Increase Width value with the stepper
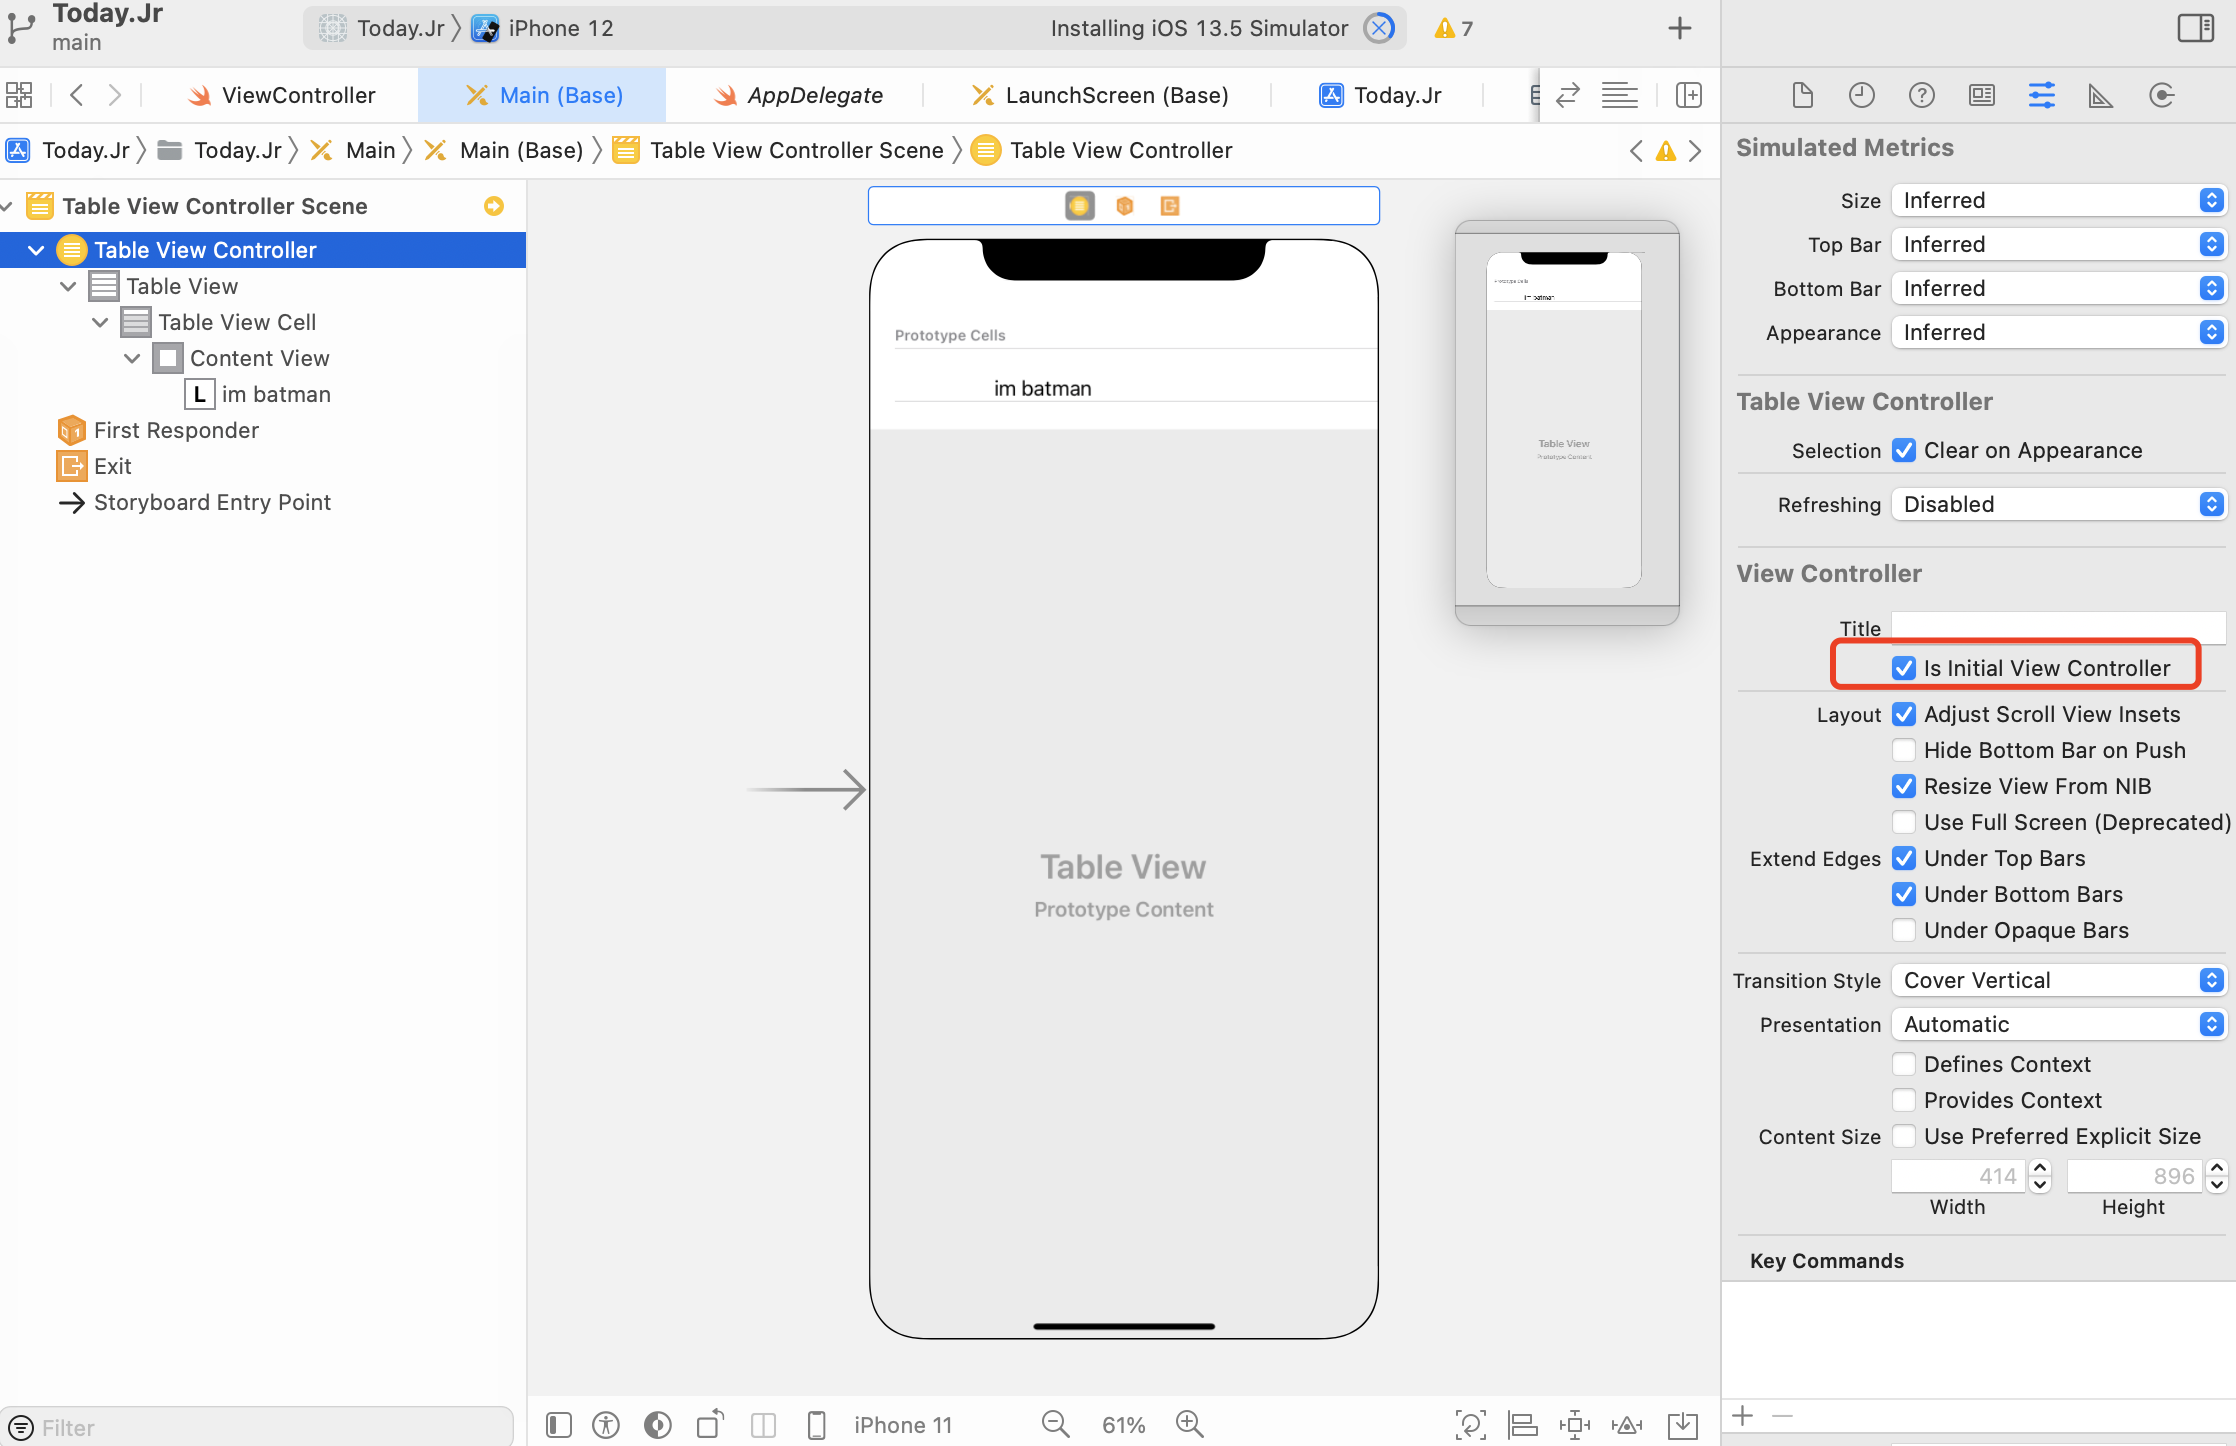Viewport: 2236px width, 1446px height. coord(2041,1170)
